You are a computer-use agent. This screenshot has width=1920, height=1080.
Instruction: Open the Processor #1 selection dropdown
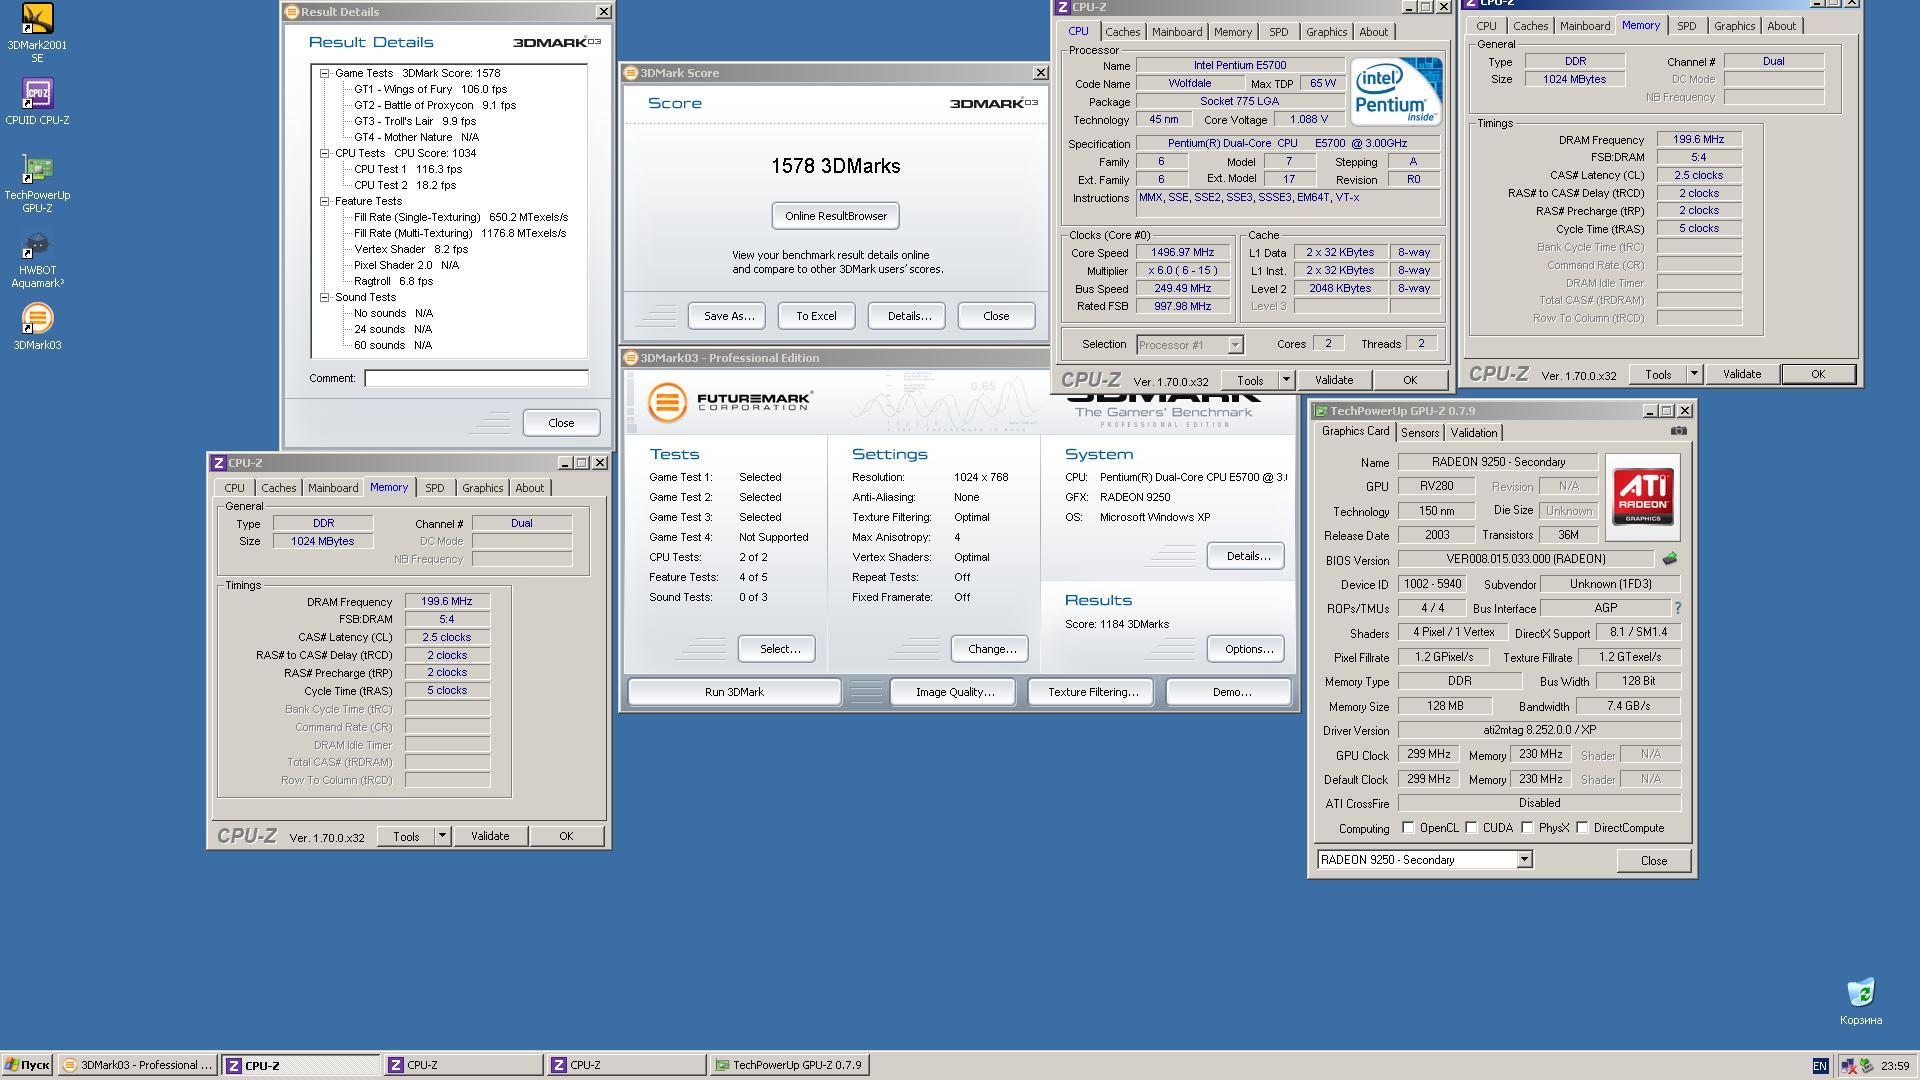click(1235, 345)
